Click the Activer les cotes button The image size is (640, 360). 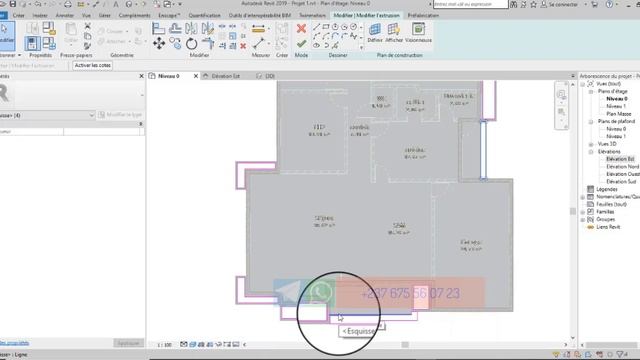coord(93,65)
